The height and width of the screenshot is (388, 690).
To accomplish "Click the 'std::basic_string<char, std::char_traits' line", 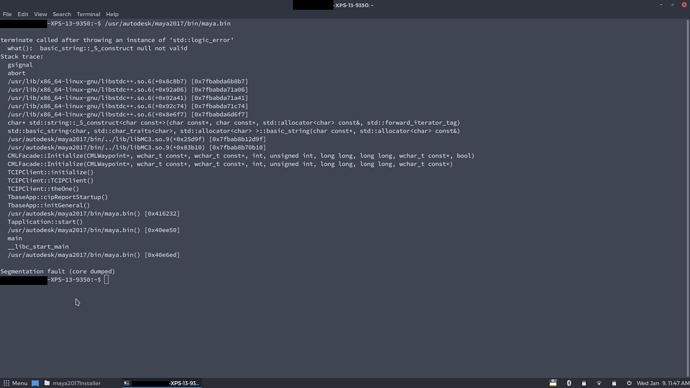I will [x=234, y=131].
